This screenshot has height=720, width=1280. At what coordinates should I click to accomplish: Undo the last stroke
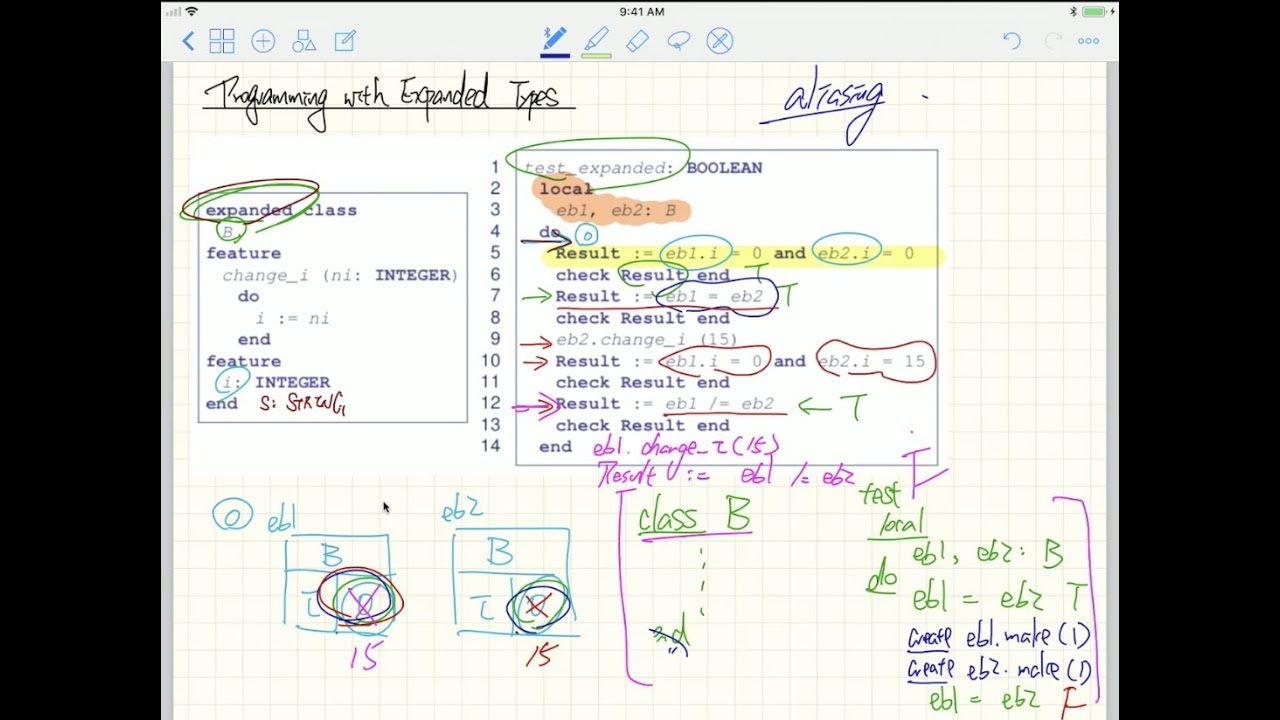pyautogui.click(x=1012, y=41)
